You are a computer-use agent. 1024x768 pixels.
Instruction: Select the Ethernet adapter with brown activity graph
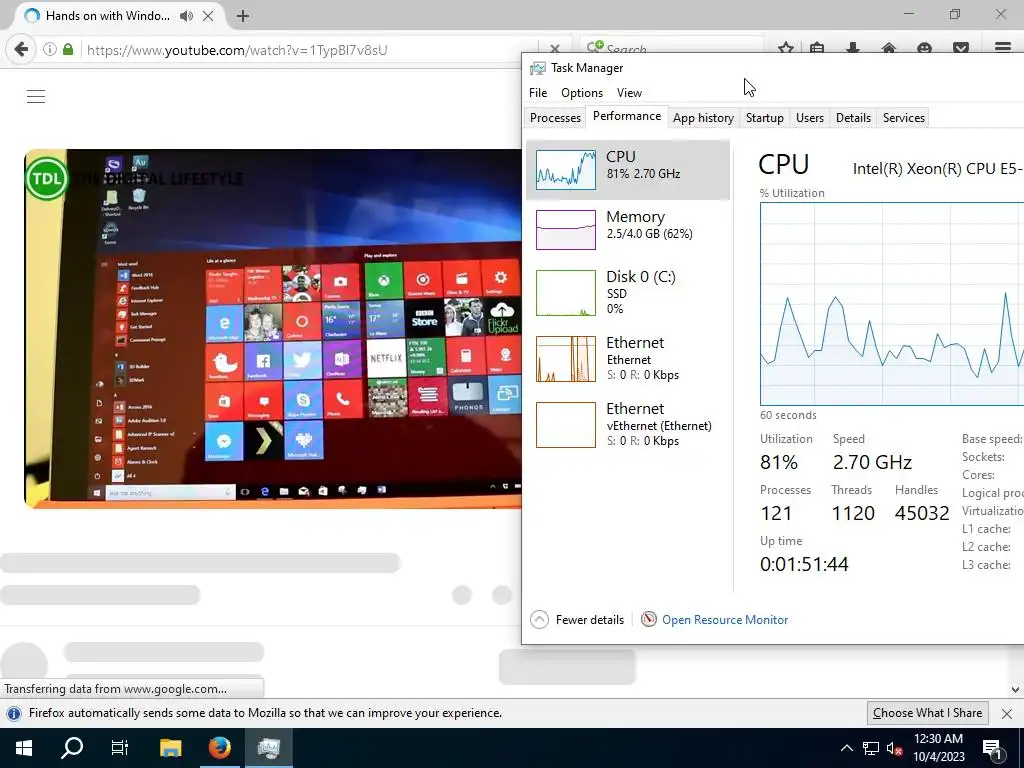point(628,359)
